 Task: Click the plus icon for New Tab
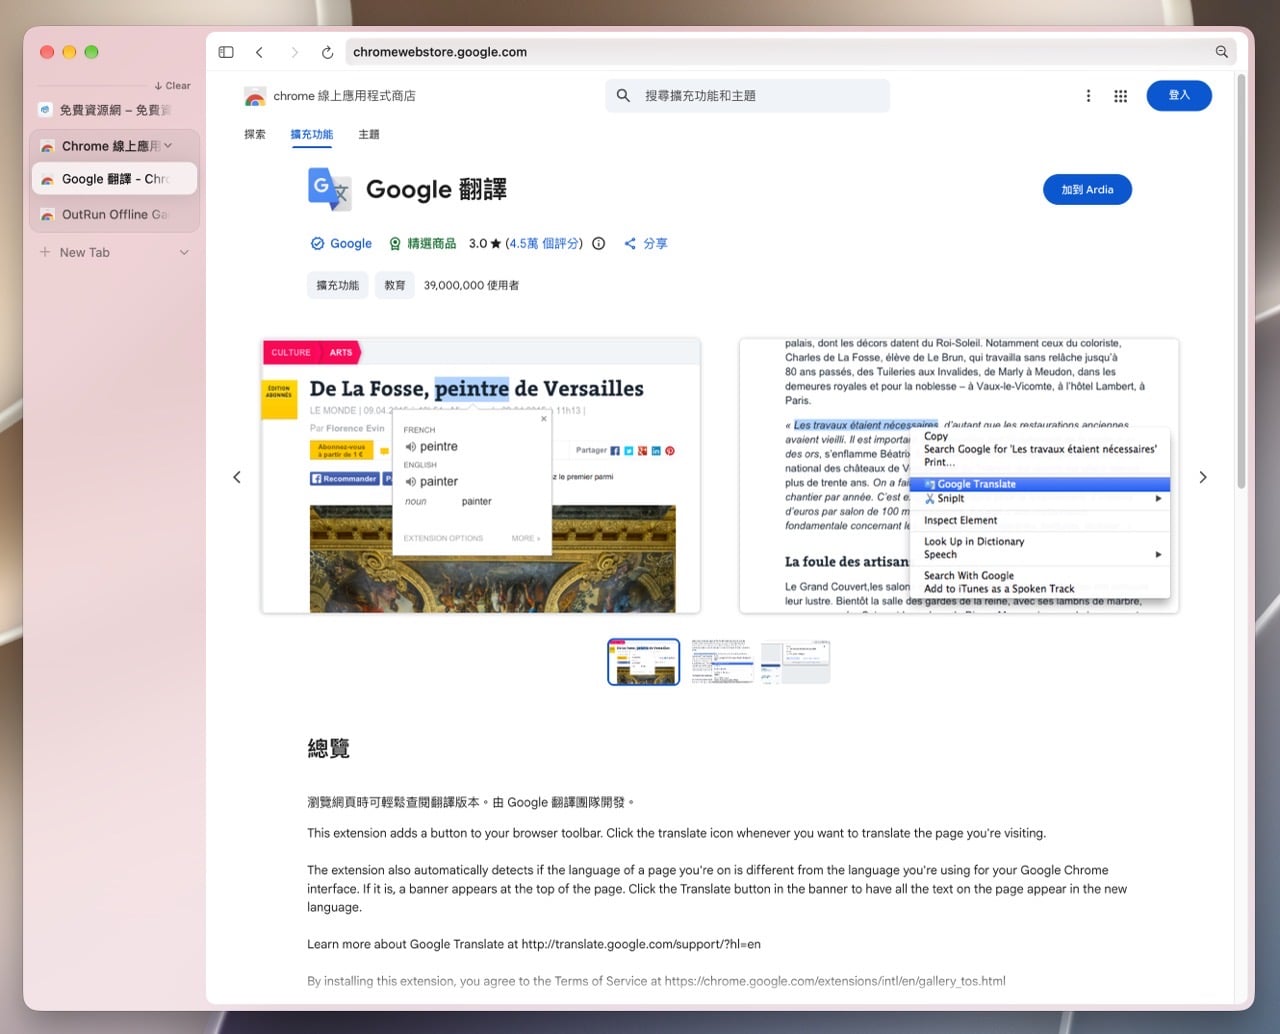tap(45, 252)
